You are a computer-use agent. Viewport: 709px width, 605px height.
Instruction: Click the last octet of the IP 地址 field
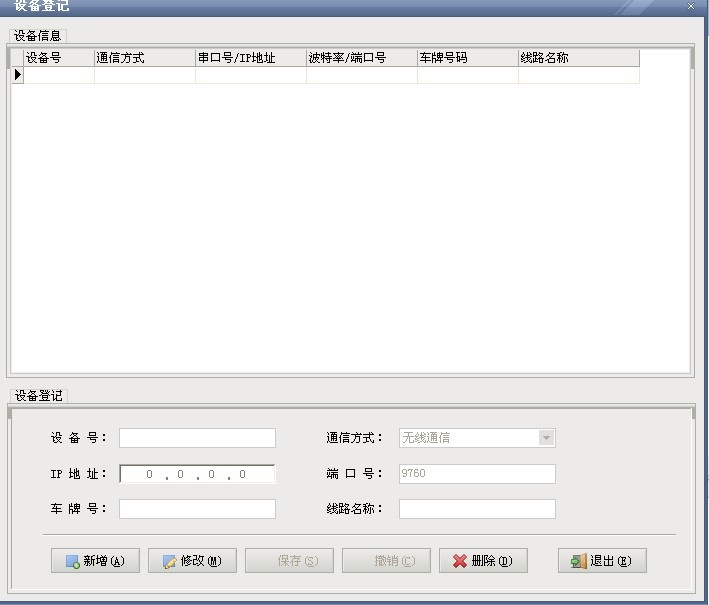(x=242, y=474)
